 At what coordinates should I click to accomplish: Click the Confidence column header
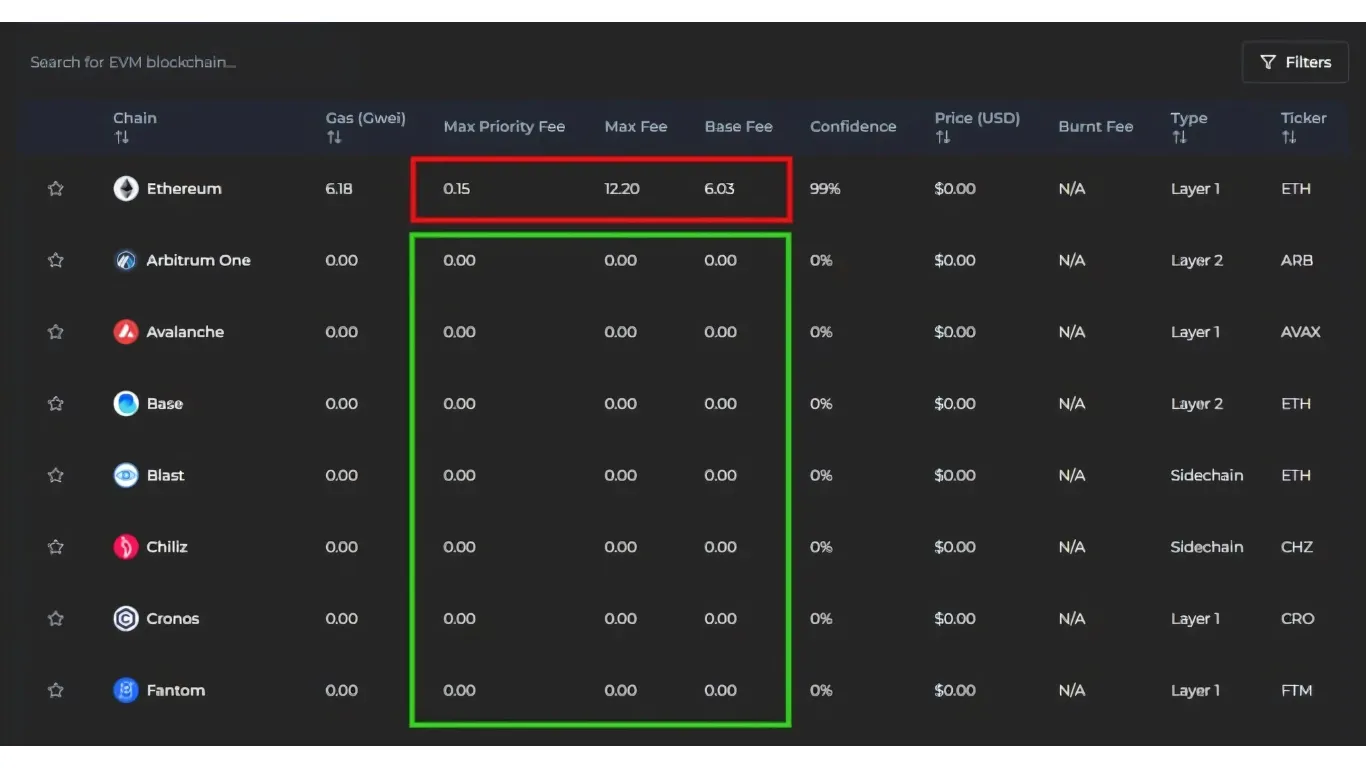tap(853, 127)
